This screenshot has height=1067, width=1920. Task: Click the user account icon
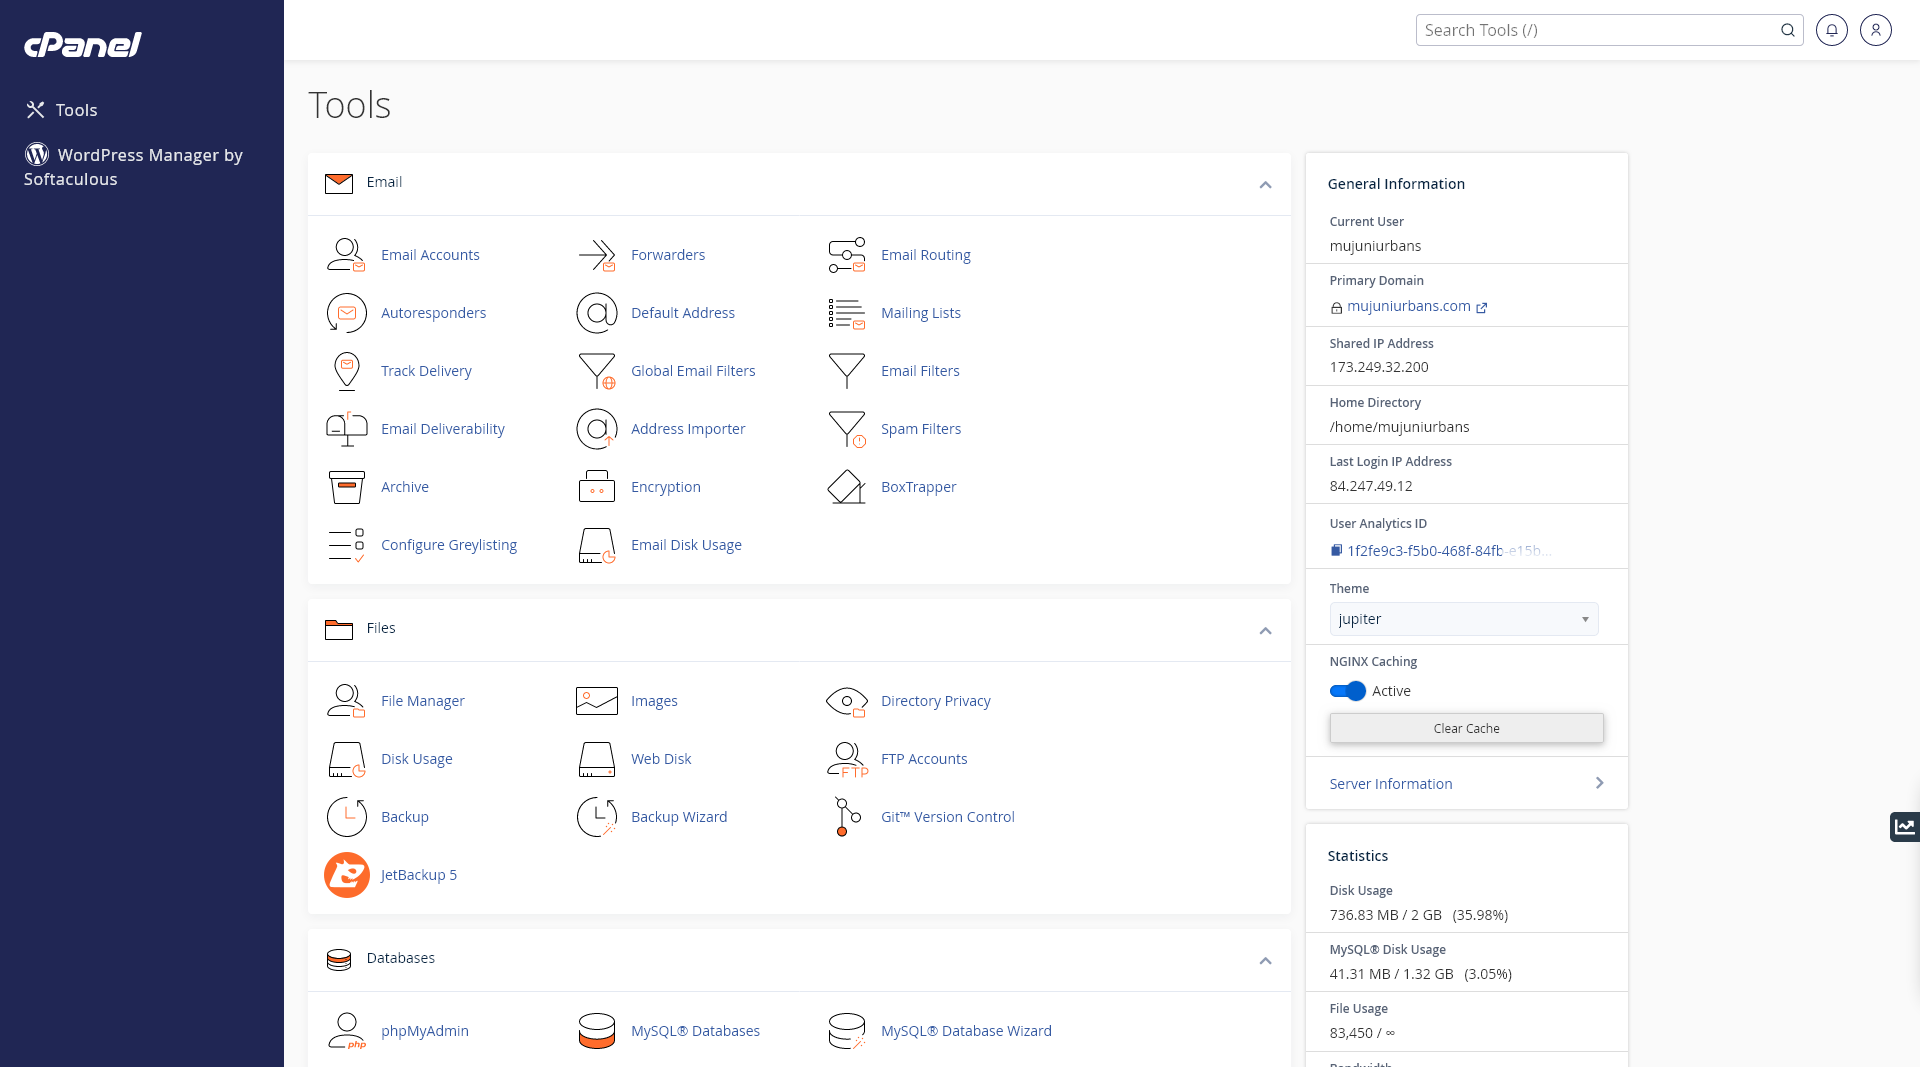1875,30
